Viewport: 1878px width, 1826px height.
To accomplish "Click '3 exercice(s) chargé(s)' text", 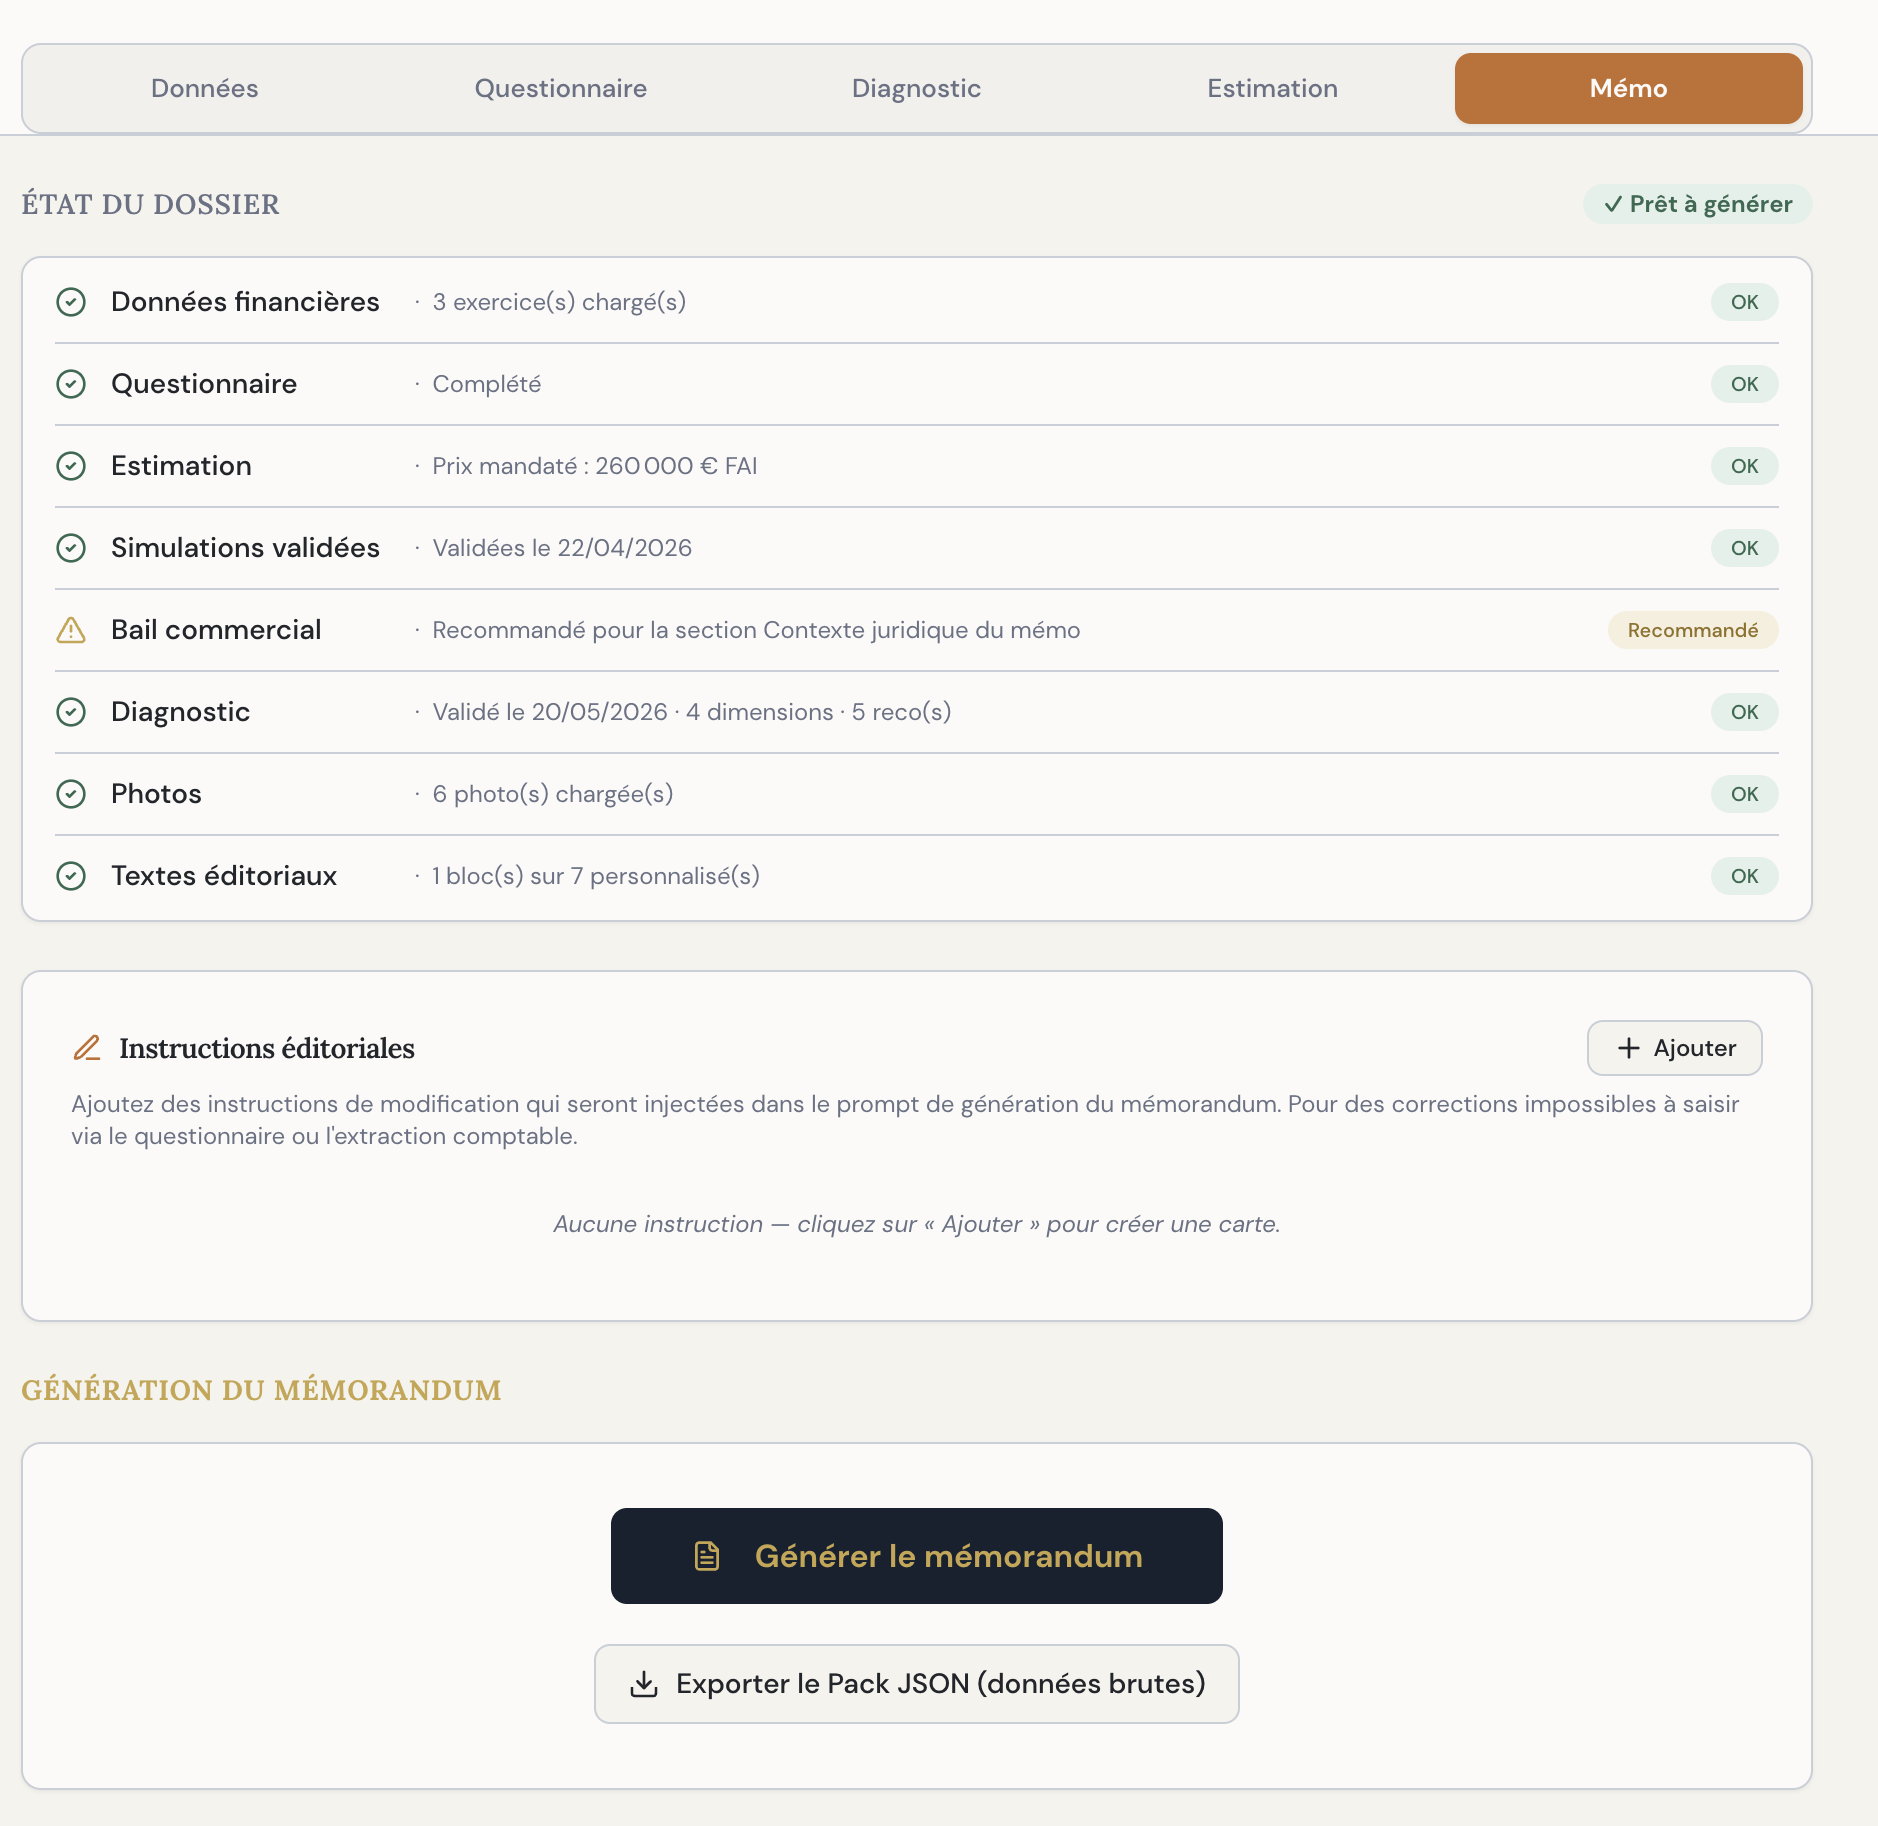I will [559, 302].
